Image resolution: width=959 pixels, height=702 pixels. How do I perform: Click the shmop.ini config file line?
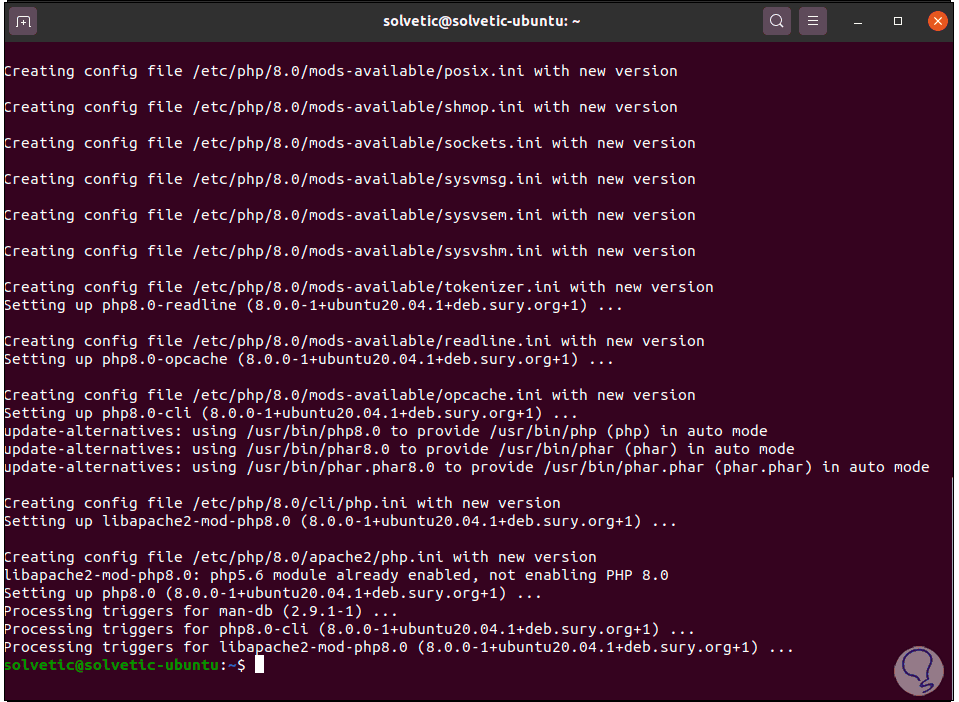coord(340,107)
